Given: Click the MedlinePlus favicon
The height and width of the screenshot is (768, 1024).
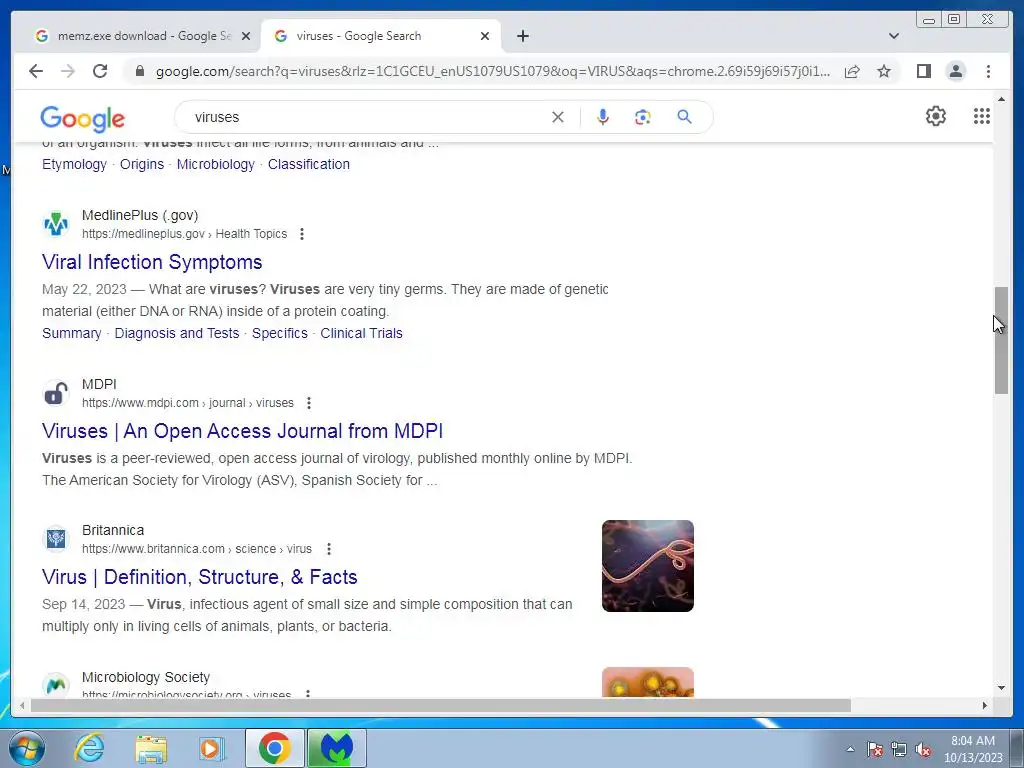Looking at the screenshot, I should coord(56,224).
